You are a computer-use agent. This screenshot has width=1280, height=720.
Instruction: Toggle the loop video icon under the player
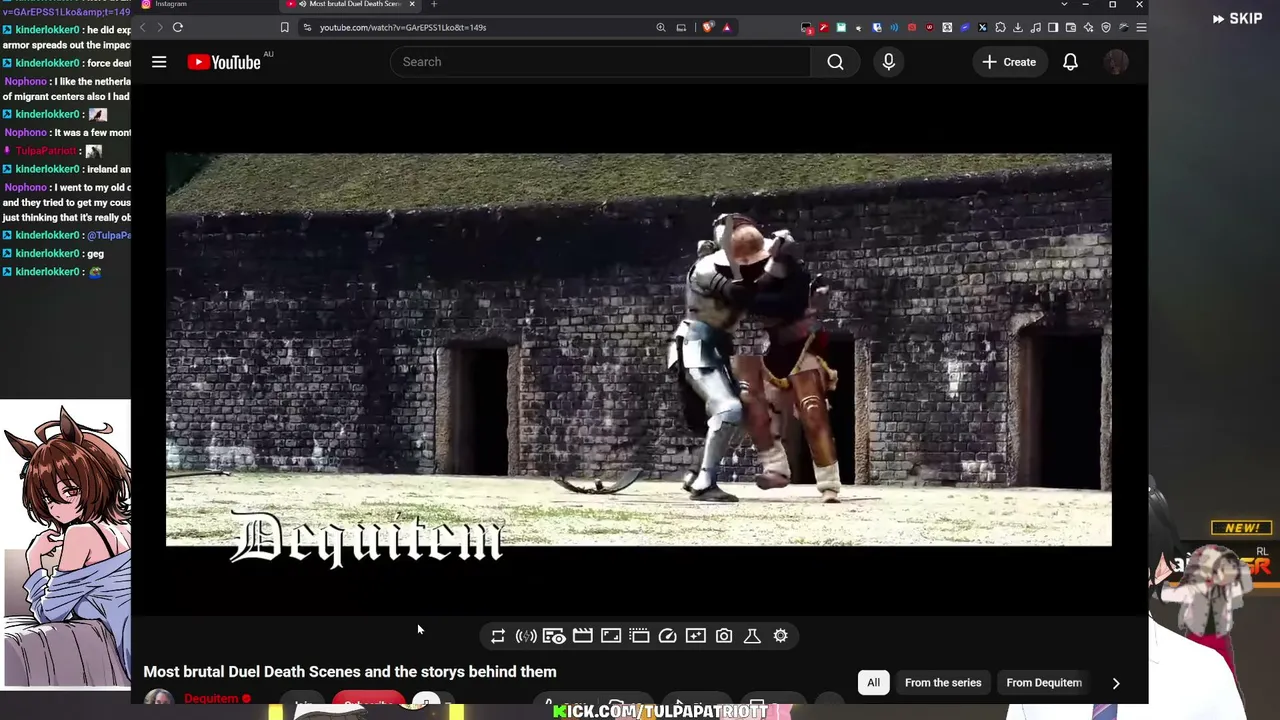[498, 636]
